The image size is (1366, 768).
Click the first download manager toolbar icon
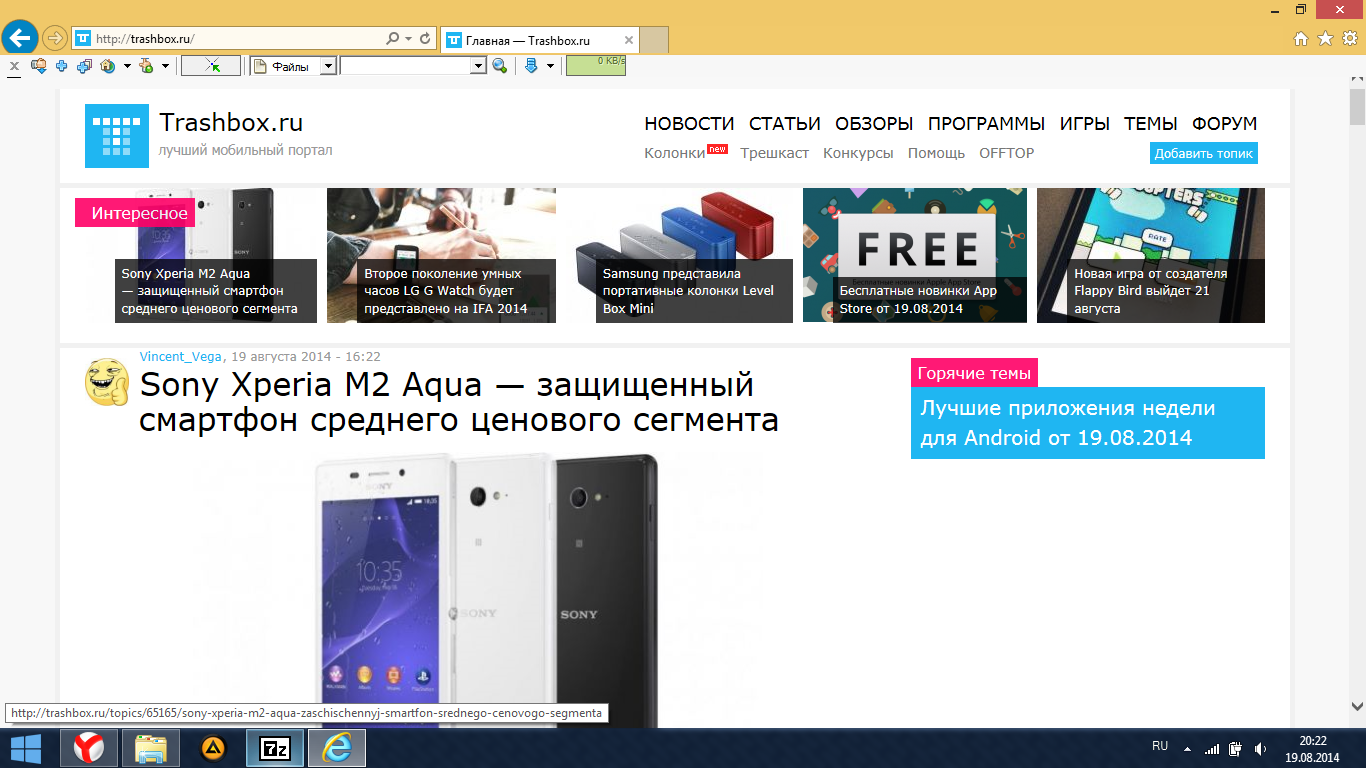pos(39,66)
